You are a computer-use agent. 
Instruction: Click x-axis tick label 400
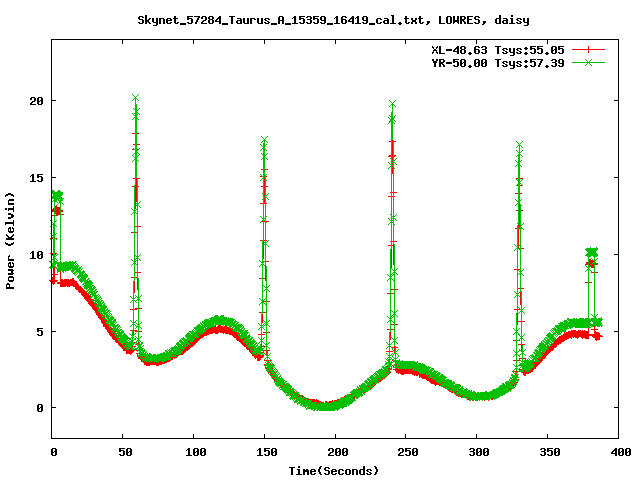[x=620, y=452]
